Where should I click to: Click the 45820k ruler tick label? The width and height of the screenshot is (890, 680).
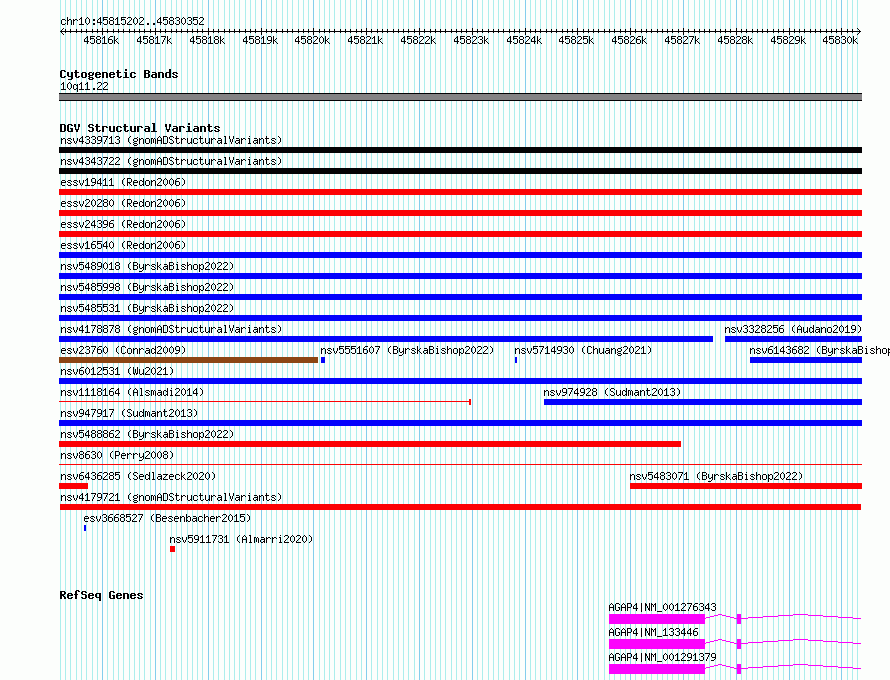coord(312,40)
